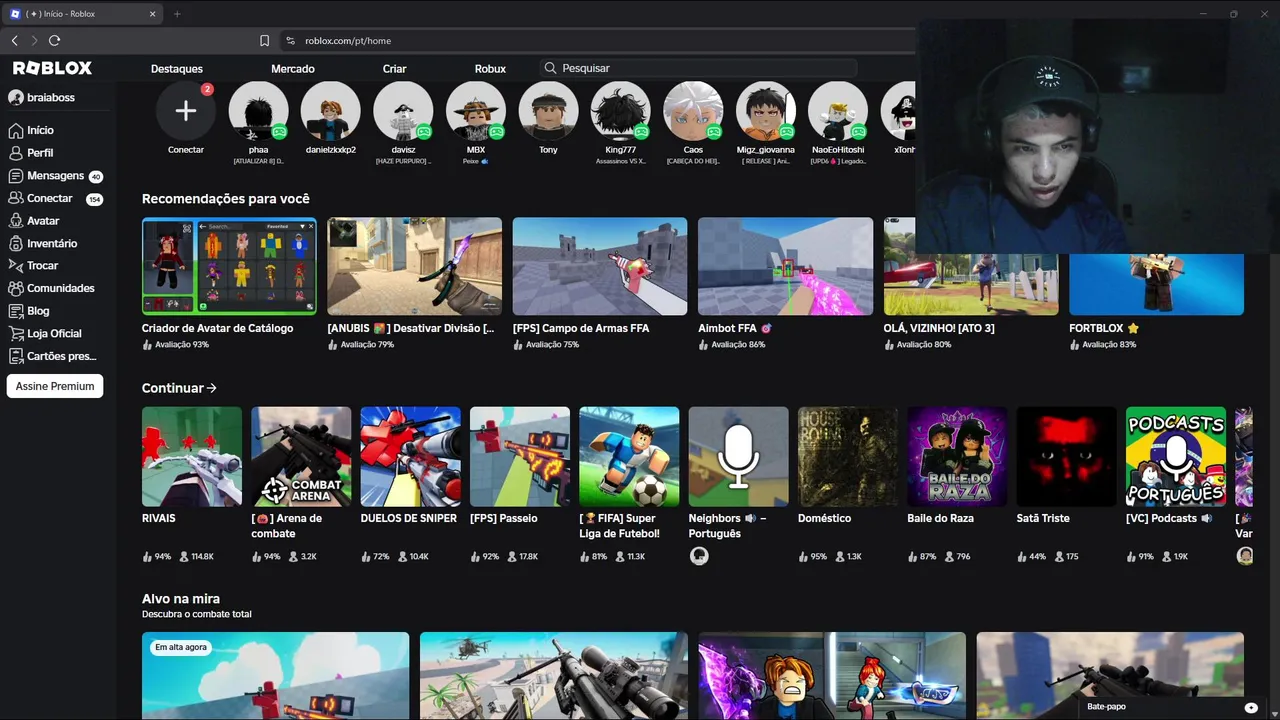This screenshot has width=1280, height=720.
Task: Open the helicopter sniper game card
Action: [x=554, y=676]
